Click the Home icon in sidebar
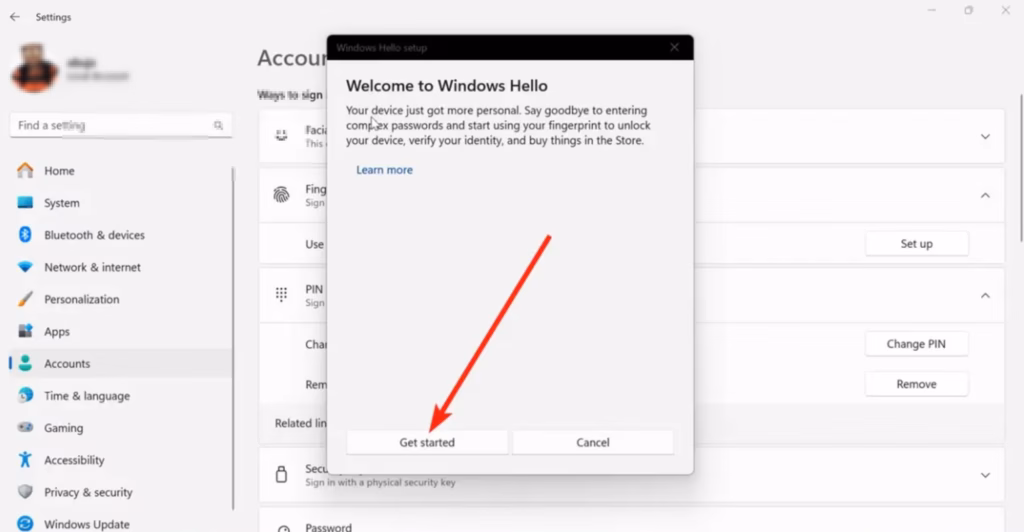This screenshot has width=1024, height=532. [26, 171]
